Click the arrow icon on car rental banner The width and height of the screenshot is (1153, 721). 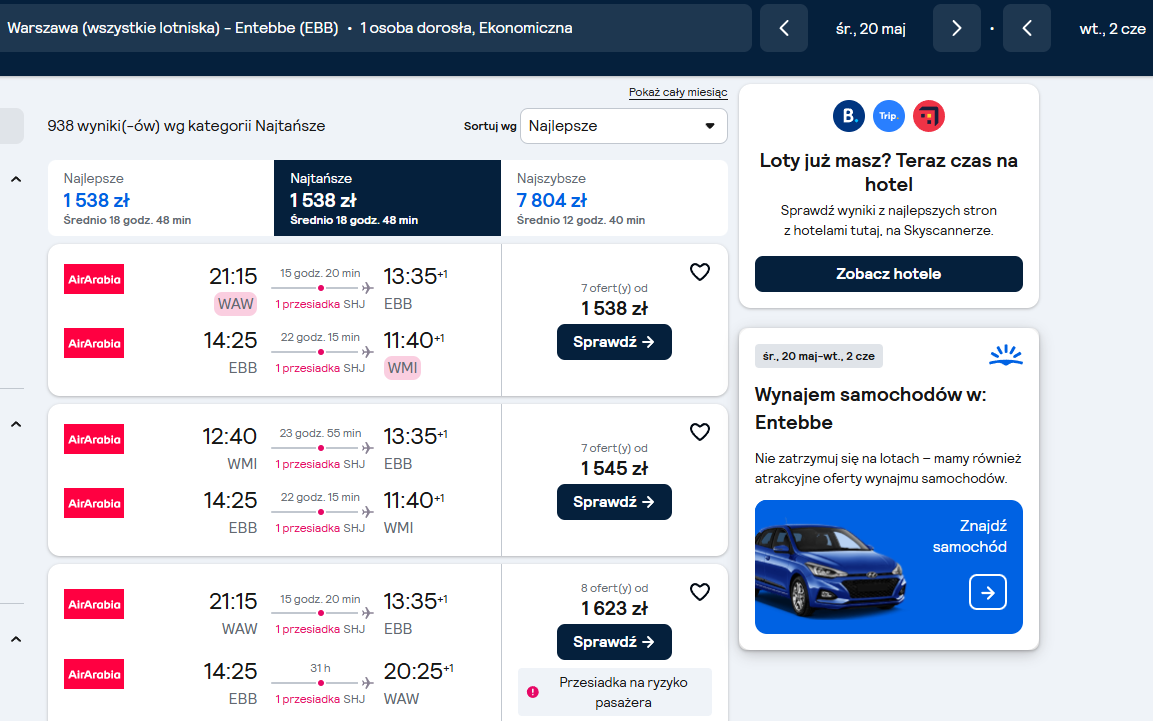(988, 592)
